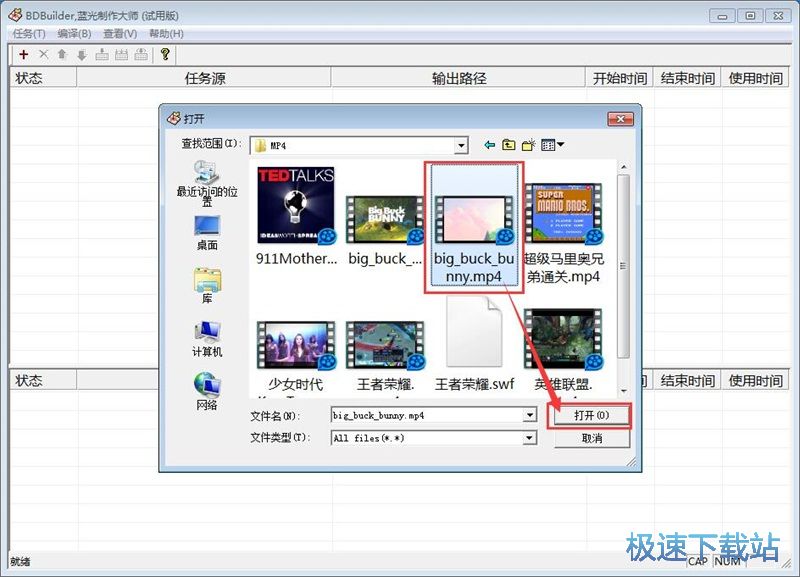Click the yellow question mark help icon
Screen dimensions: 800x577
[165, 54]
